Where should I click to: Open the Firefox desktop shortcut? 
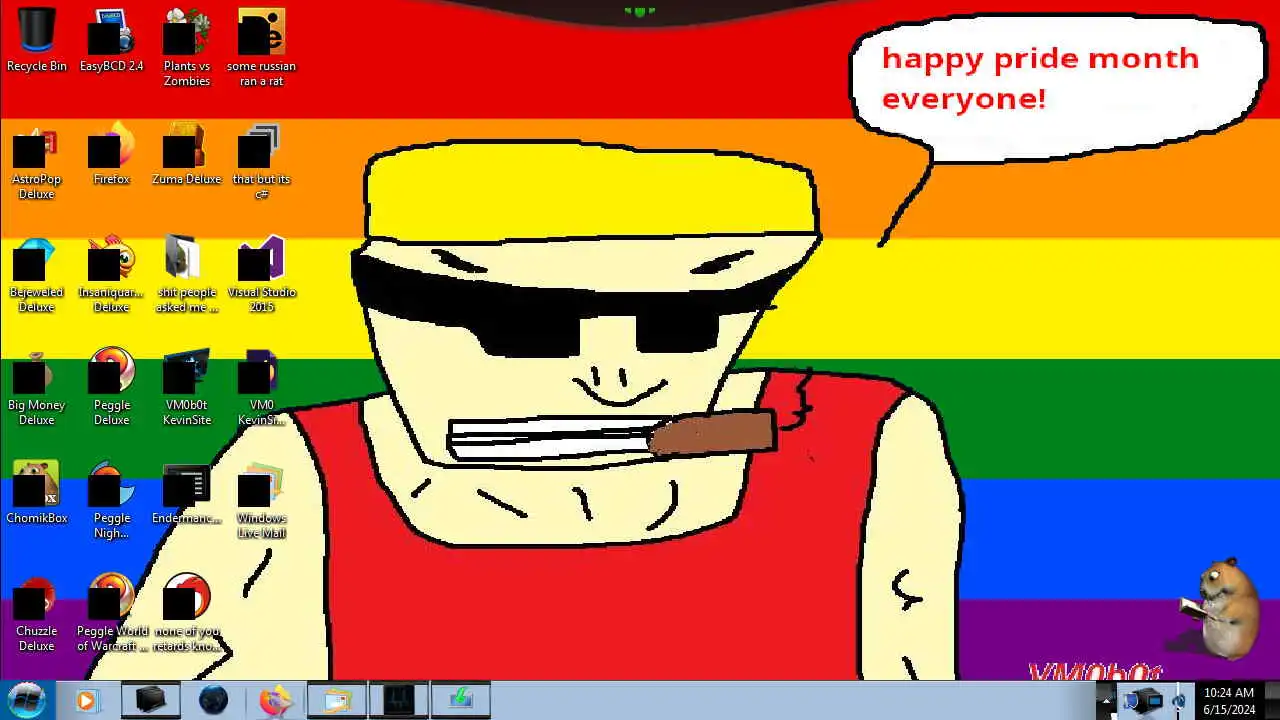pyautogui.click(x=111, y=153)
